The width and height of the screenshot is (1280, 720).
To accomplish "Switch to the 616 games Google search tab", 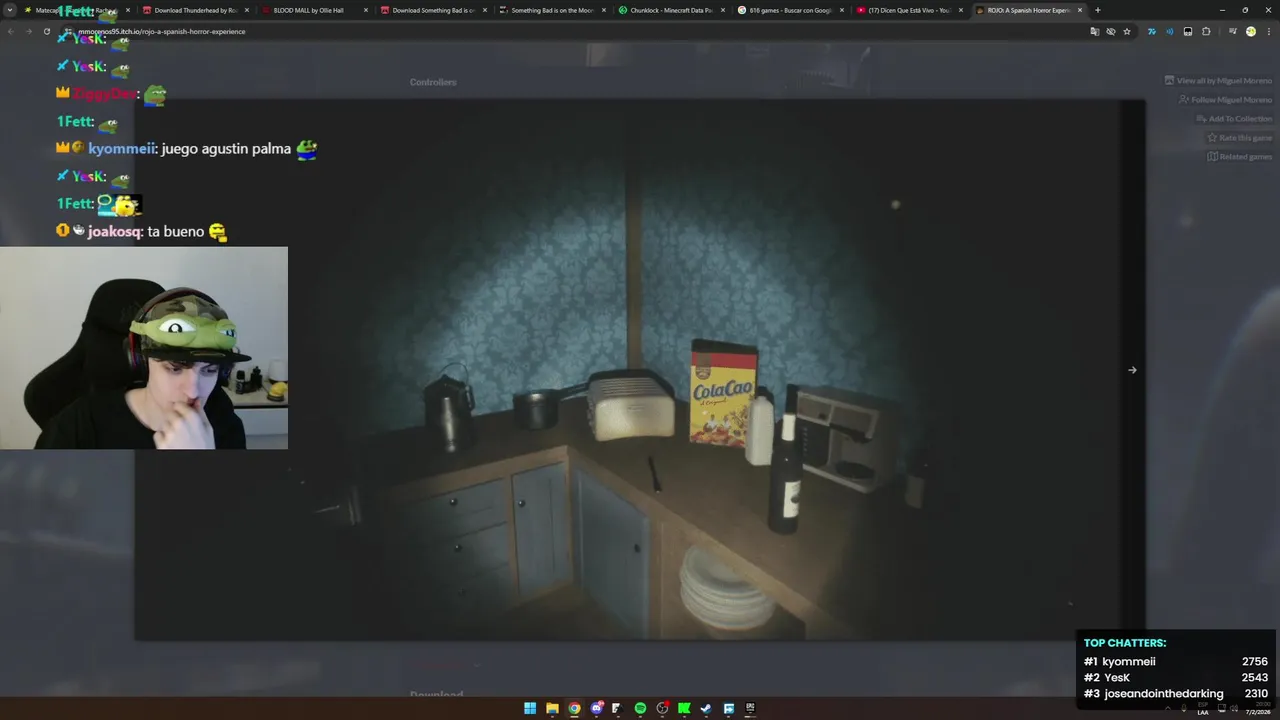I will click(789, 10).
